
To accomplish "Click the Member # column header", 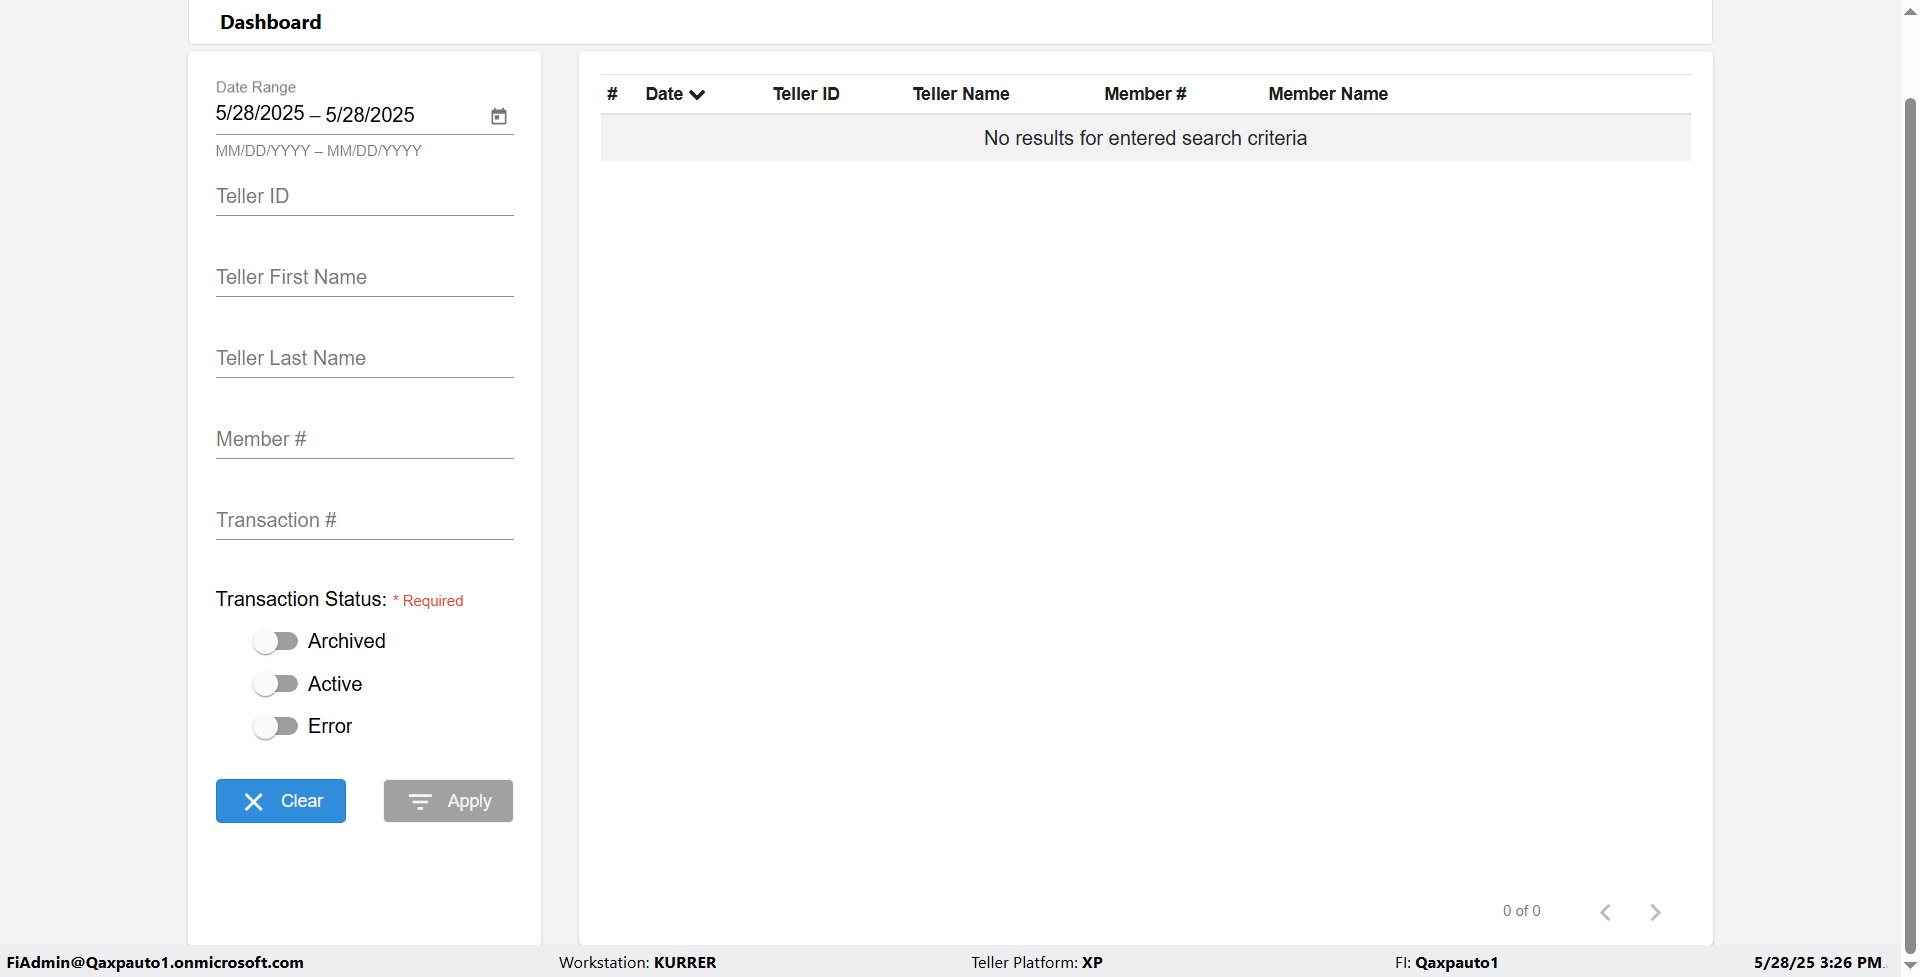I will 1145,94.
